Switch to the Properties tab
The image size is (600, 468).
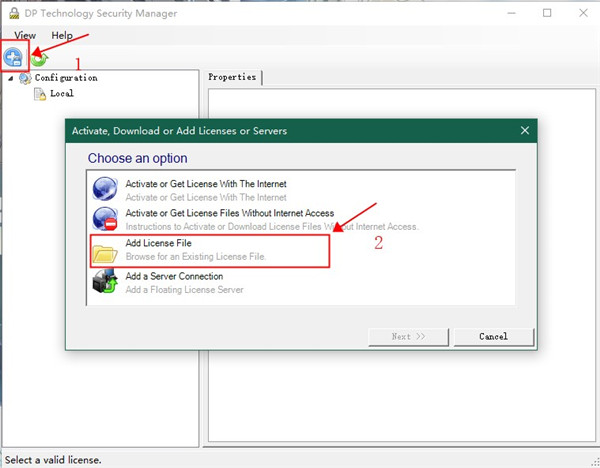232,77
